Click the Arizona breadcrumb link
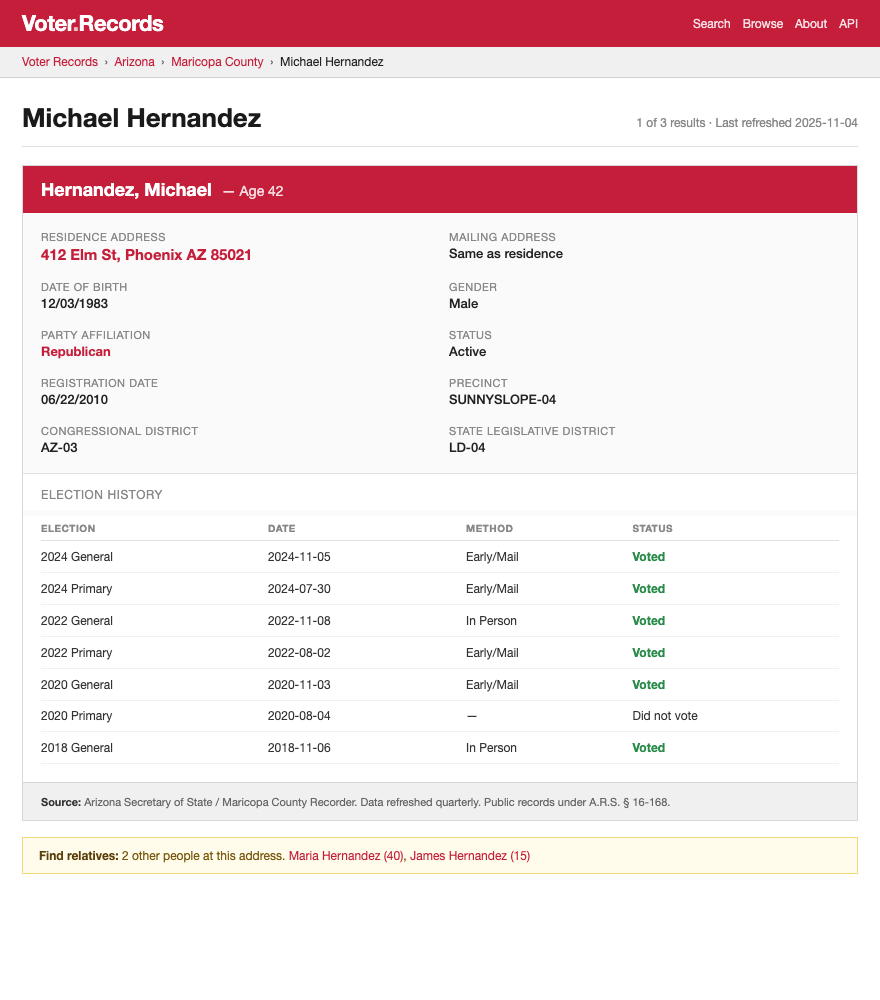Viewport: 880px width, 1000px height. click(134, 61)
